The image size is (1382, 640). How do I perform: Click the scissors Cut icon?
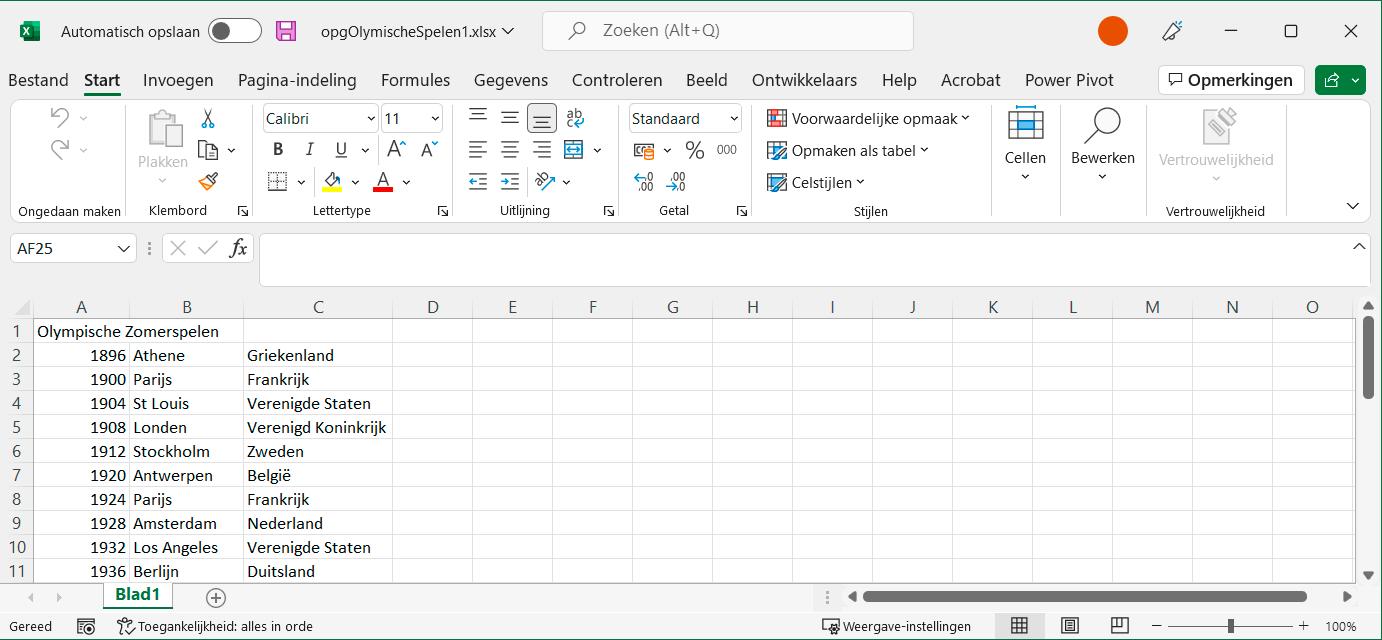click(208, 119)
